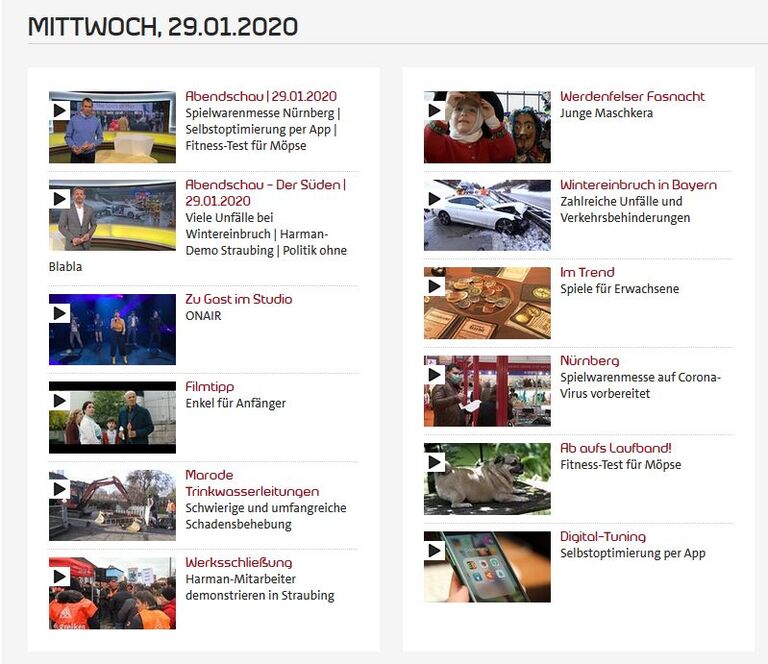Open the Abendschau – Der Süden title link

265,193
